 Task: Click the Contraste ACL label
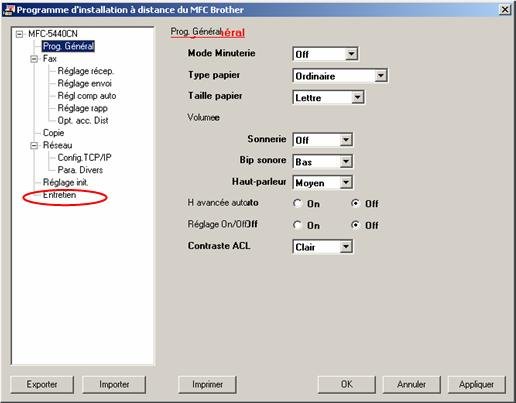[219, 246]
